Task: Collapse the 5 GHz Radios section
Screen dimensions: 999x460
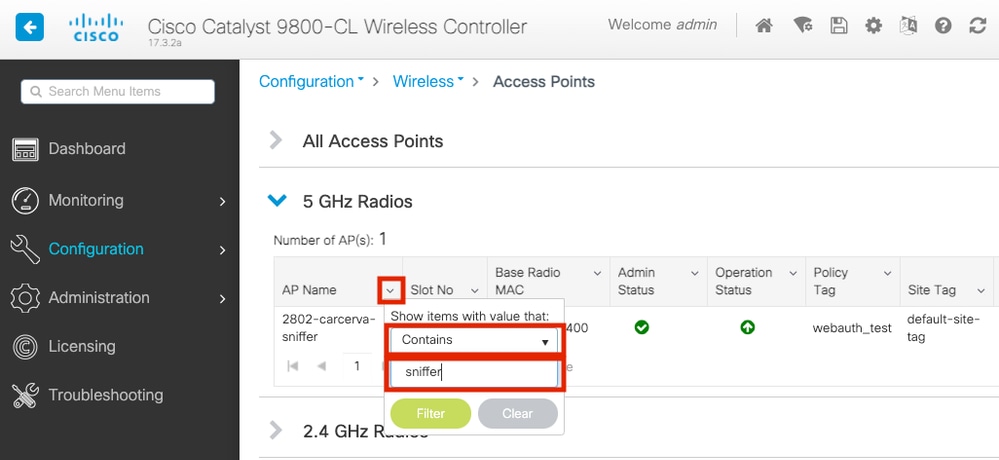Action: [x=277, y=201]
